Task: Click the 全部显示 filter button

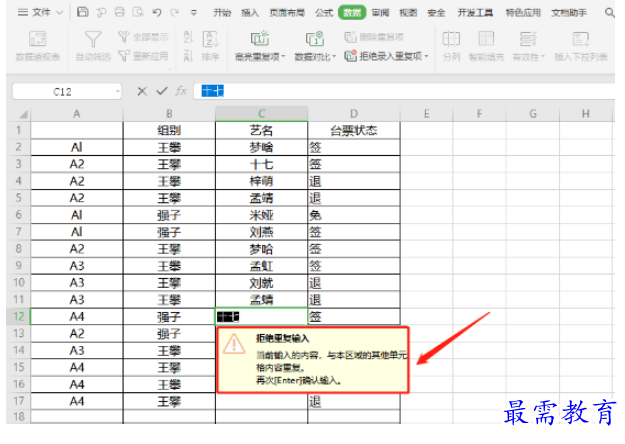Action: coord(143,37)
